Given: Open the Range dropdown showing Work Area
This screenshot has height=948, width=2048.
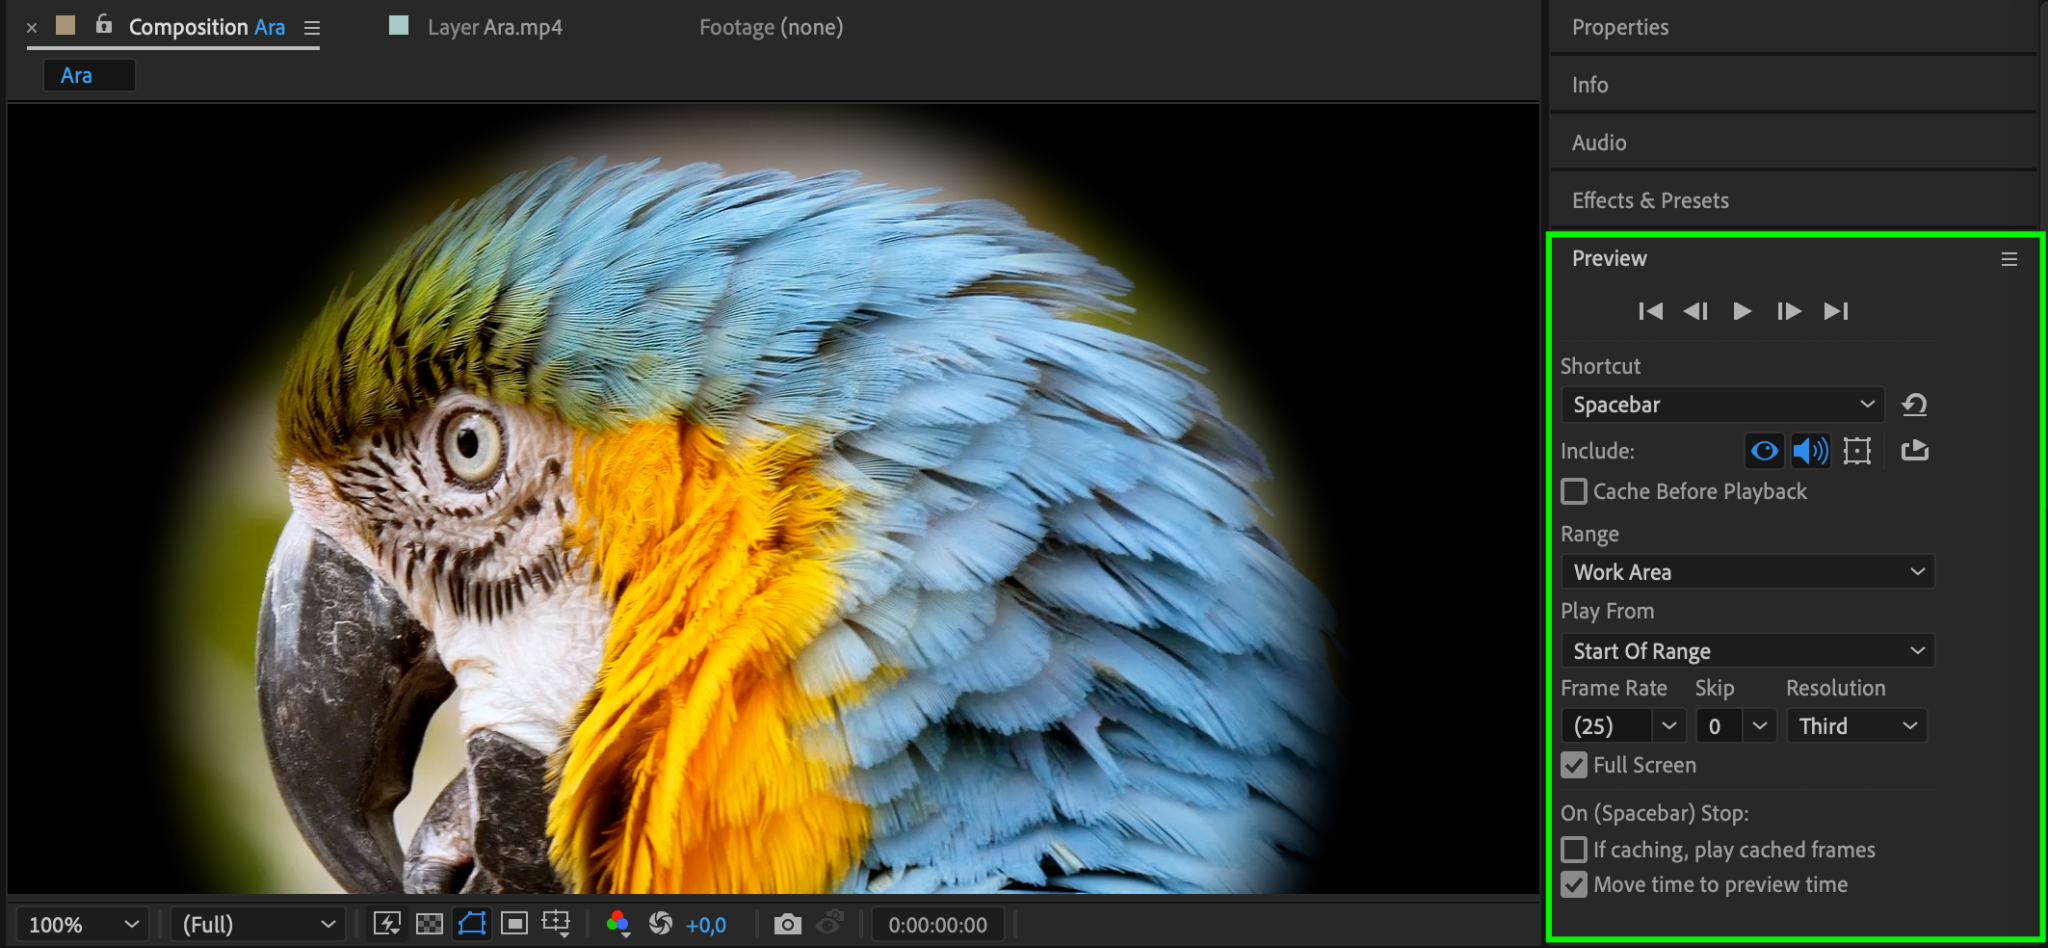Looking at the screenshot, I should (1746, 572).
